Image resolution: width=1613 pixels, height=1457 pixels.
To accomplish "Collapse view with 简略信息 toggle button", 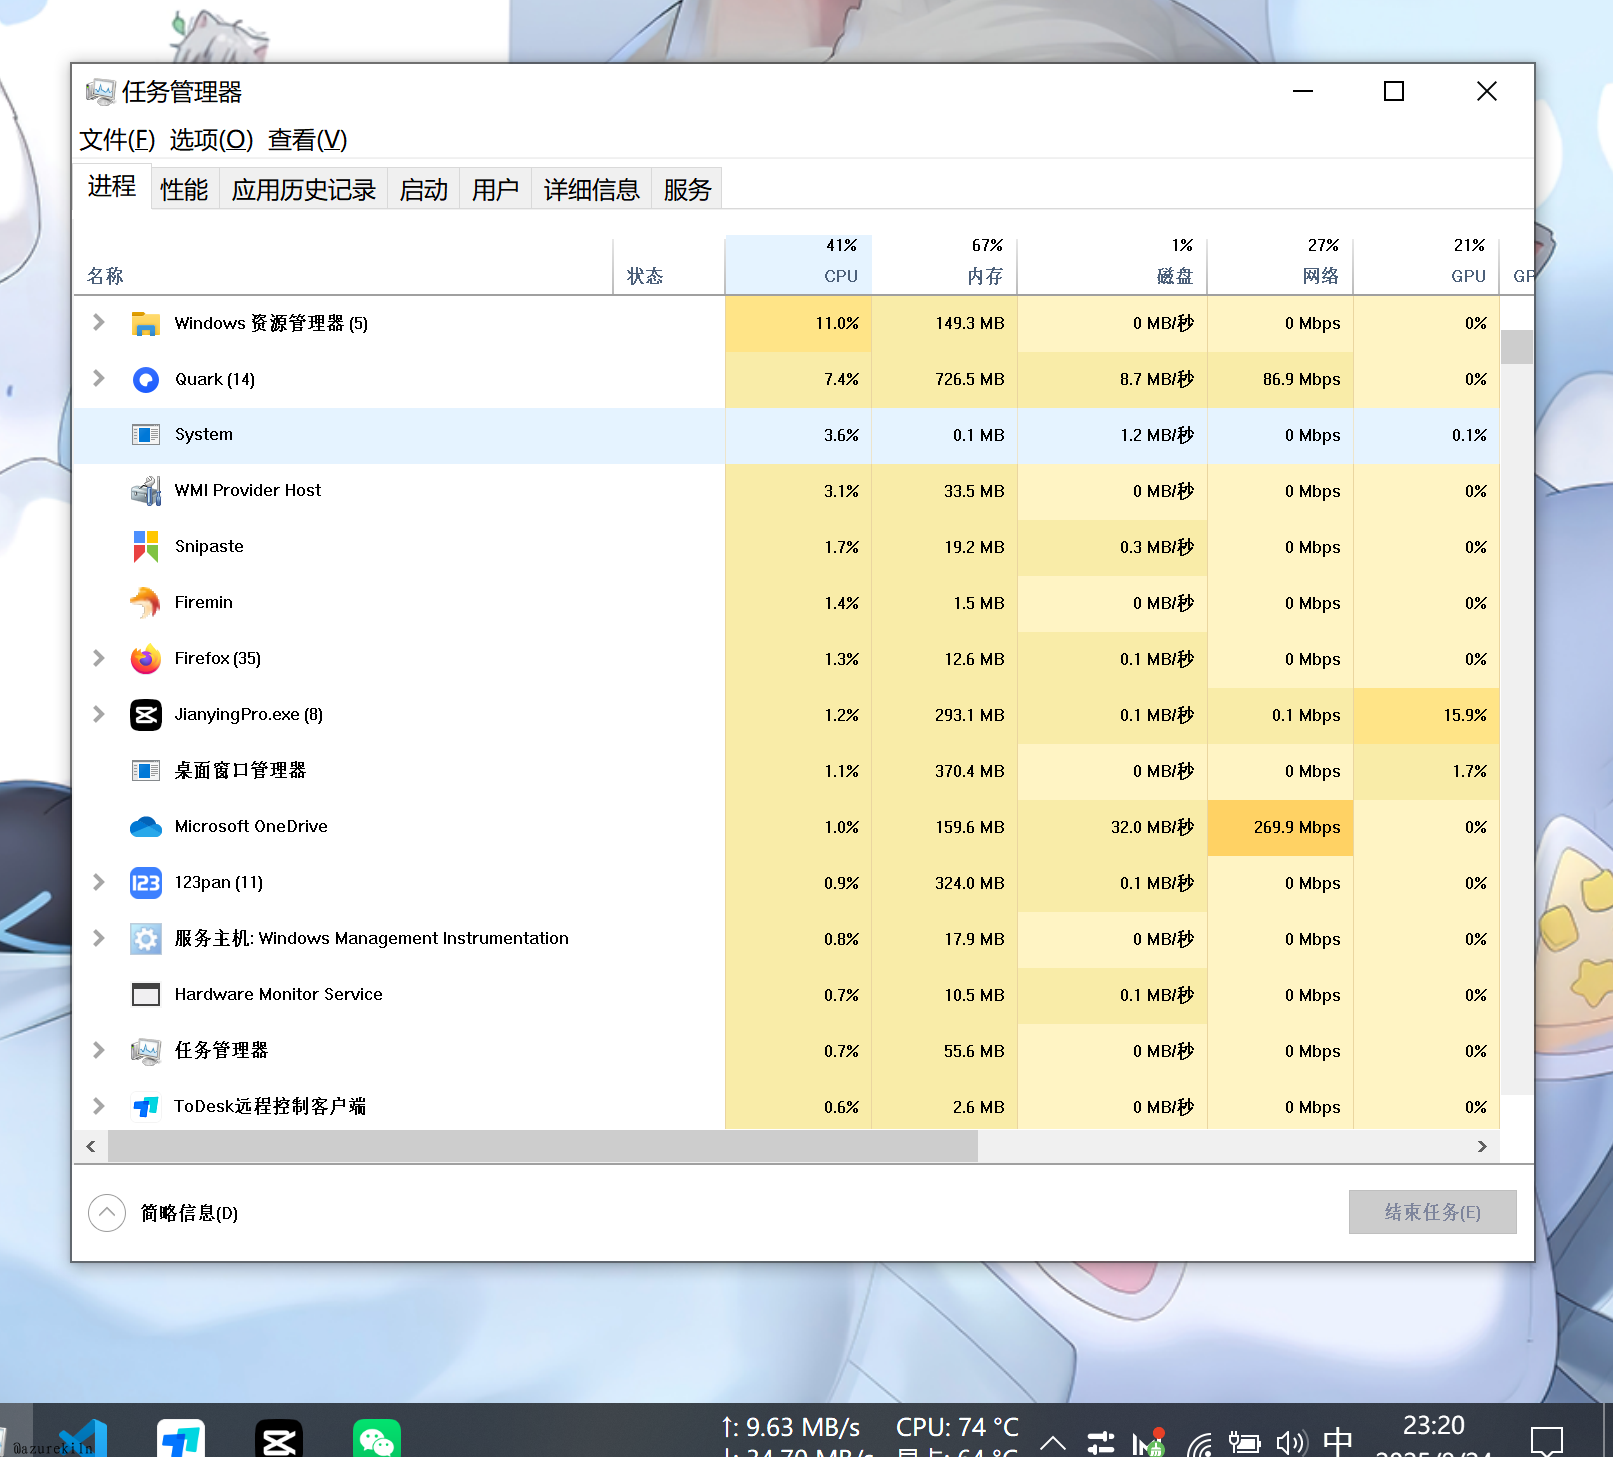I will pos(107,1213).
